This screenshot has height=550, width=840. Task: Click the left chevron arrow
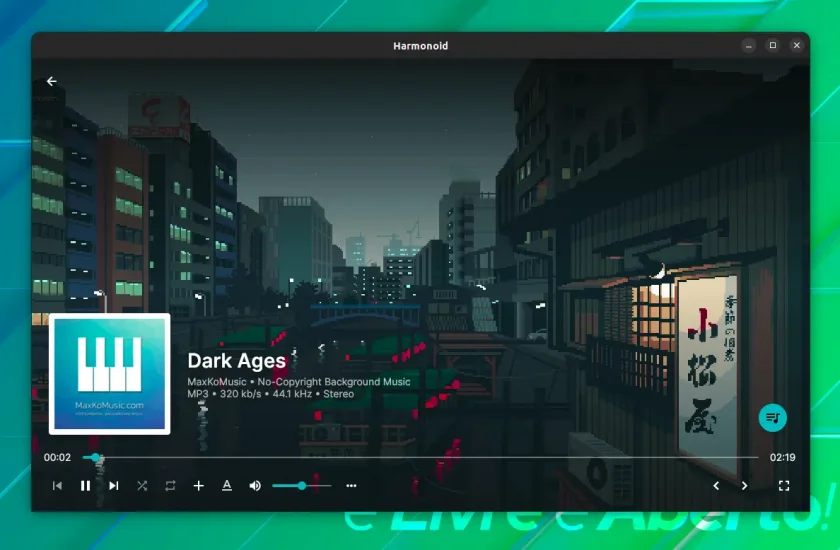pos(716,486)
